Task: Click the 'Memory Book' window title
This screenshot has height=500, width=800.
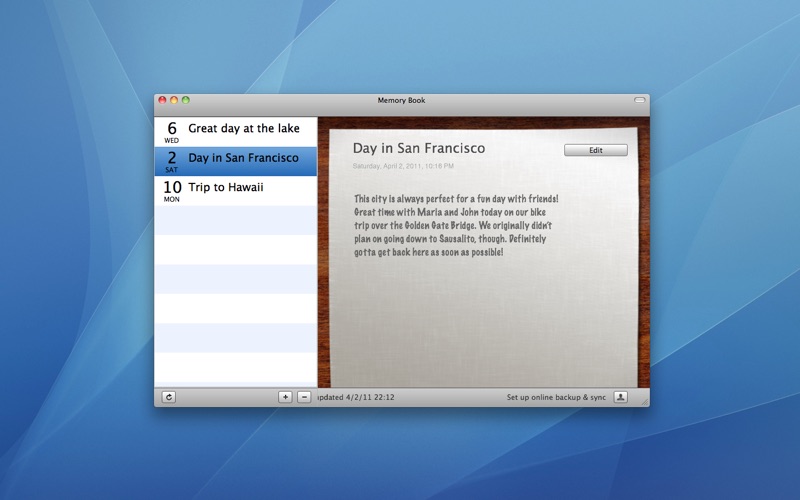Action: coord(401,100)
